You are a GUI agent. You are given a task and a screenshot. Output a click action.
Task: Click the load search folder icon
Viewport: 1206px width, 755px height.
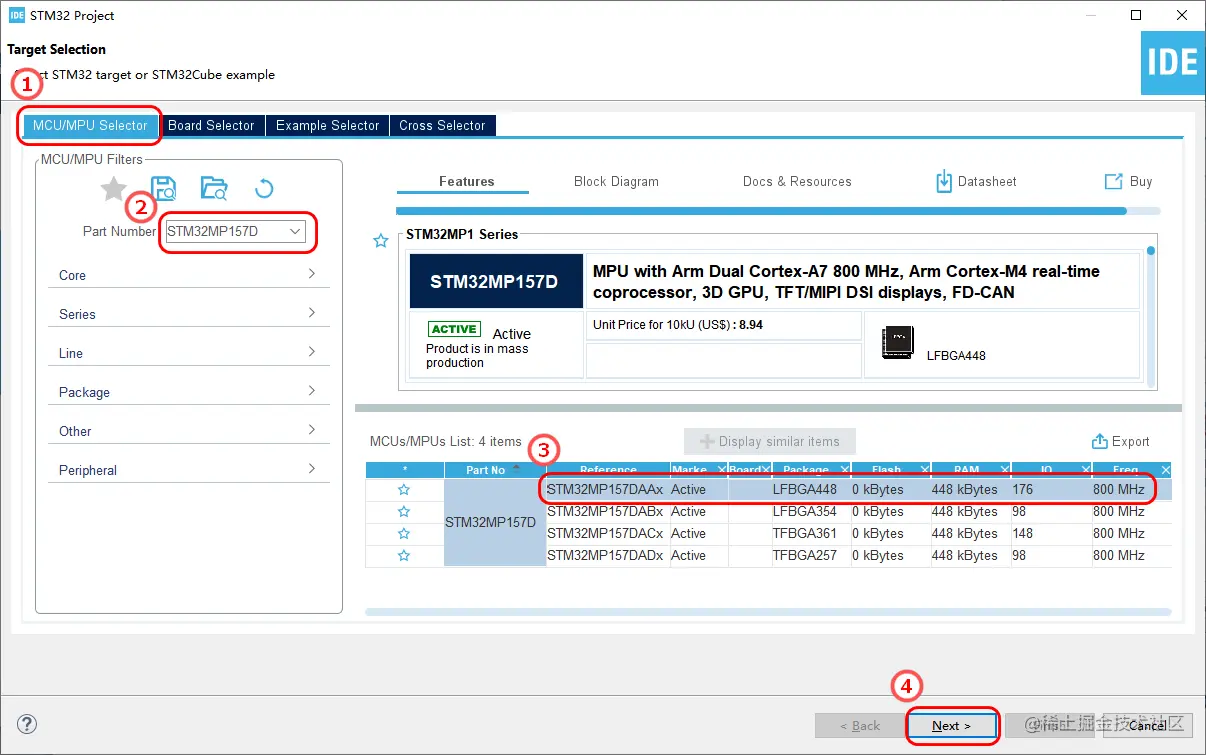click(214, 187)
